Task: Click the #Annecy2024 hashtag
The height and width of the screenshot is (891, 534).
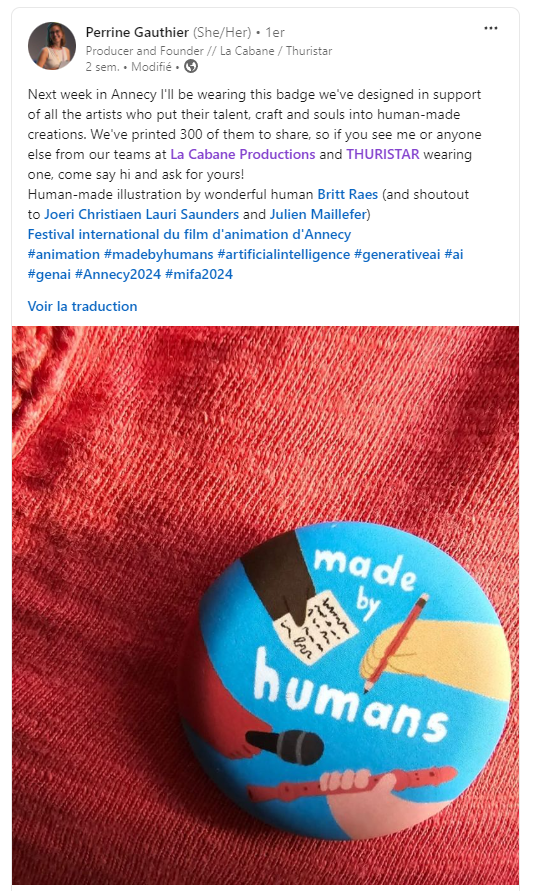Action: tap(118, 274)
